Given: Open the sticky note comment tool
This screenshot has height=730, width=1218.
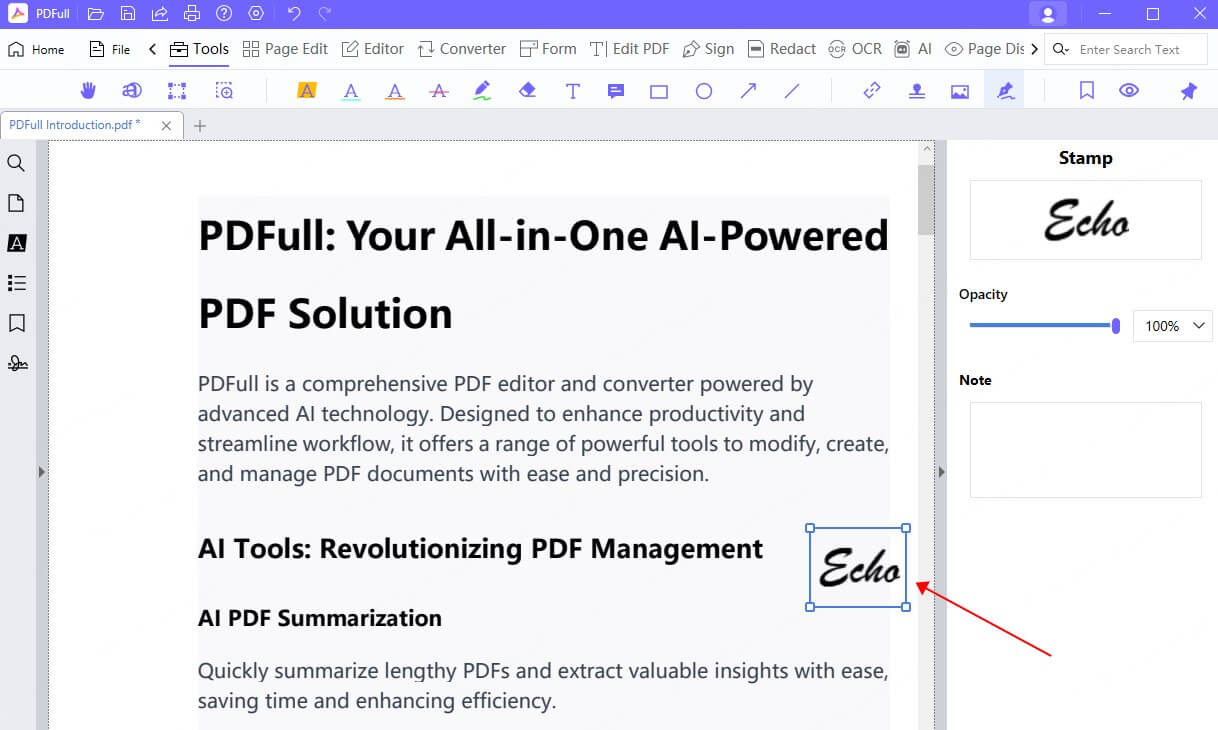Looking at the screenshot, I should pos(616,91).
